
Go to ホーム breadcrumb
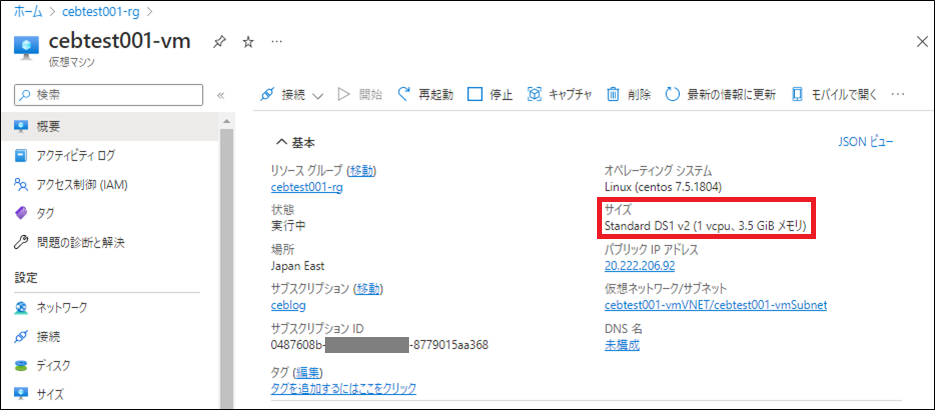tap(27, 11)
